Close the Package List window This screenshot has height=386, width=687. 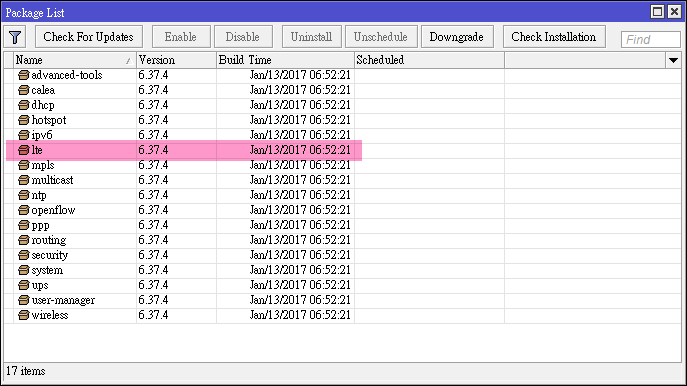click(x=675, y=12)
